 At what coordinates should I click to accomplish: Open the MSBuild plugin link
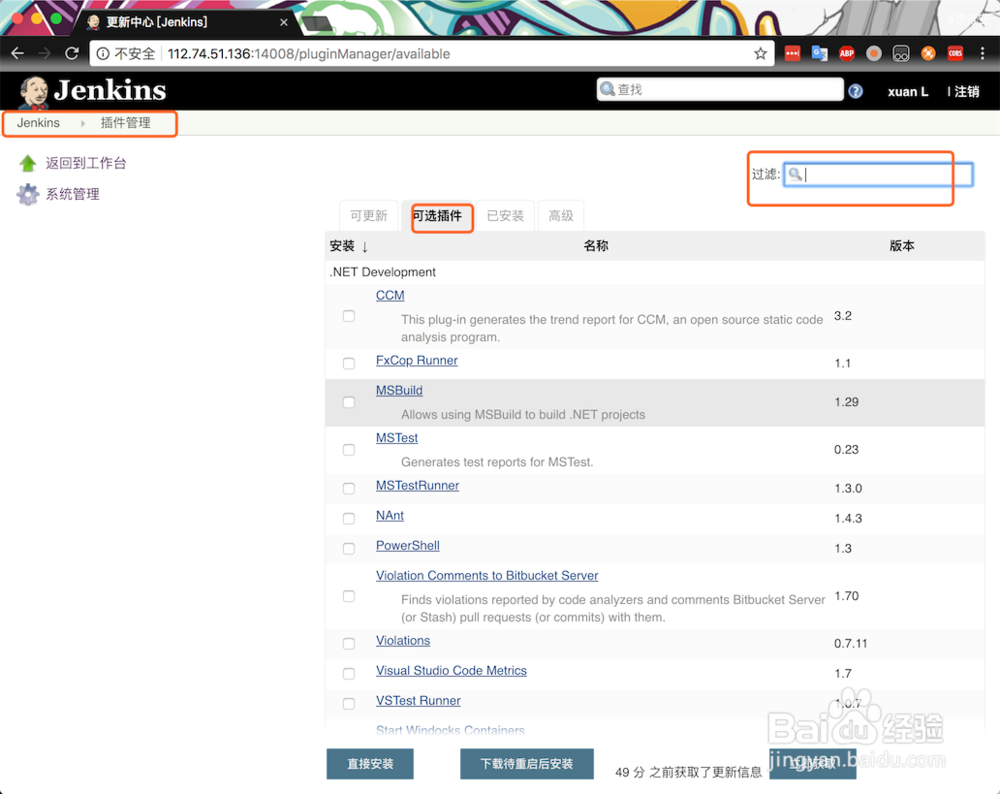[399, 390]
